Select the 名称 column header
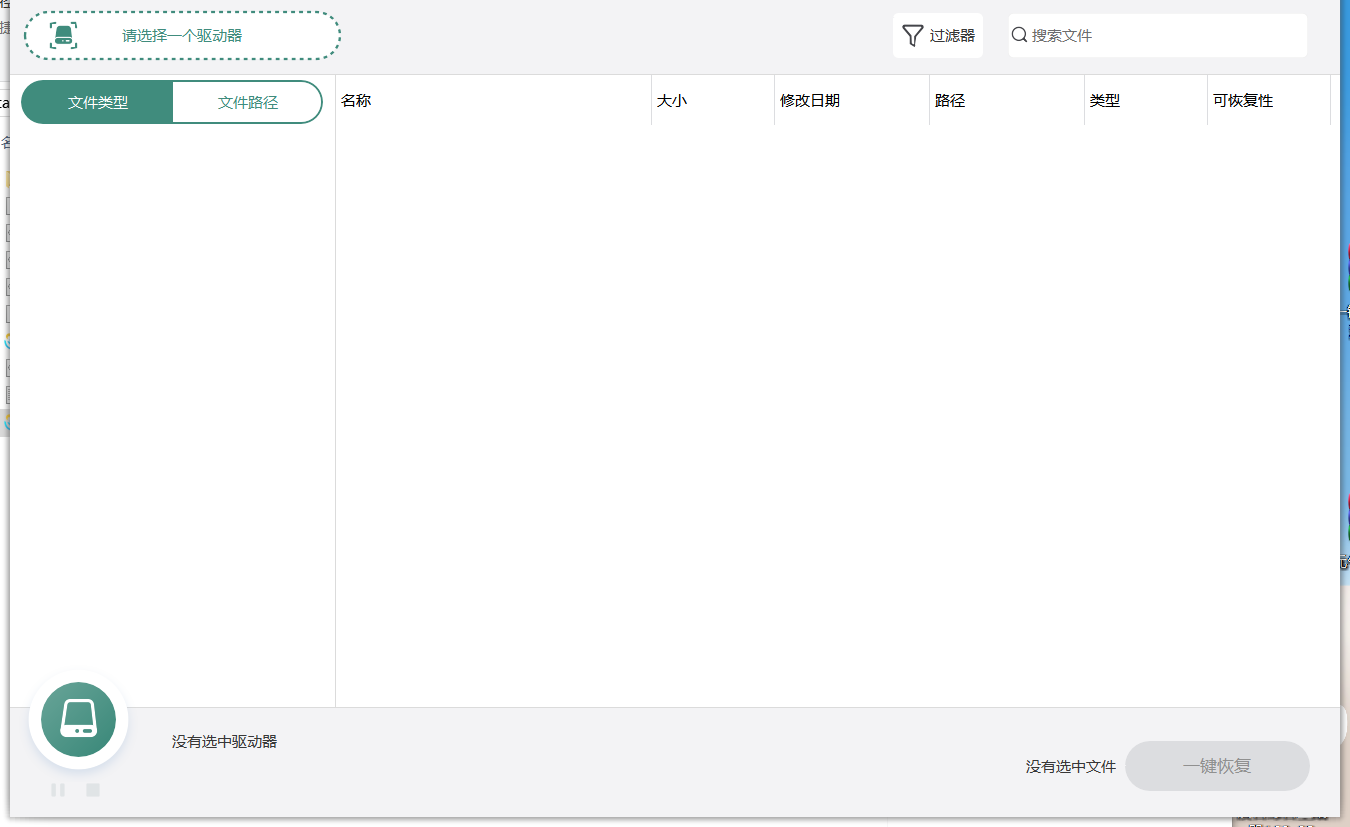The image size is (1350, 827). point(356,100)
